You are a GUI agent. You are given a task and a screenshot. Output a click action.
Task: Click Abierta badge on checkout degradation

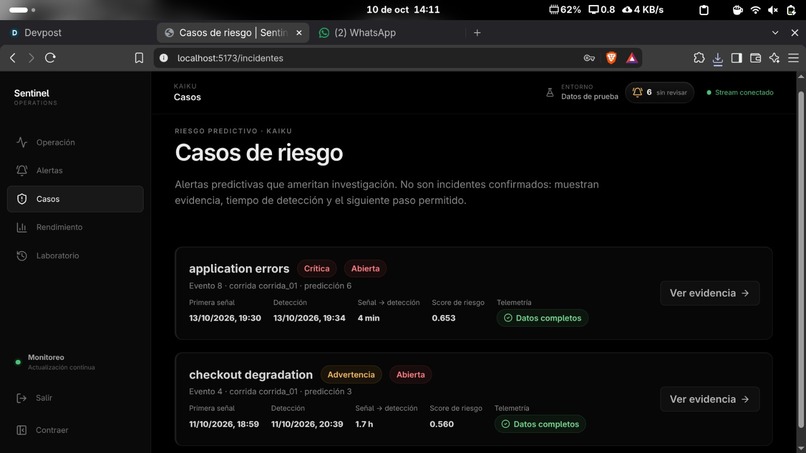[410, 374]
